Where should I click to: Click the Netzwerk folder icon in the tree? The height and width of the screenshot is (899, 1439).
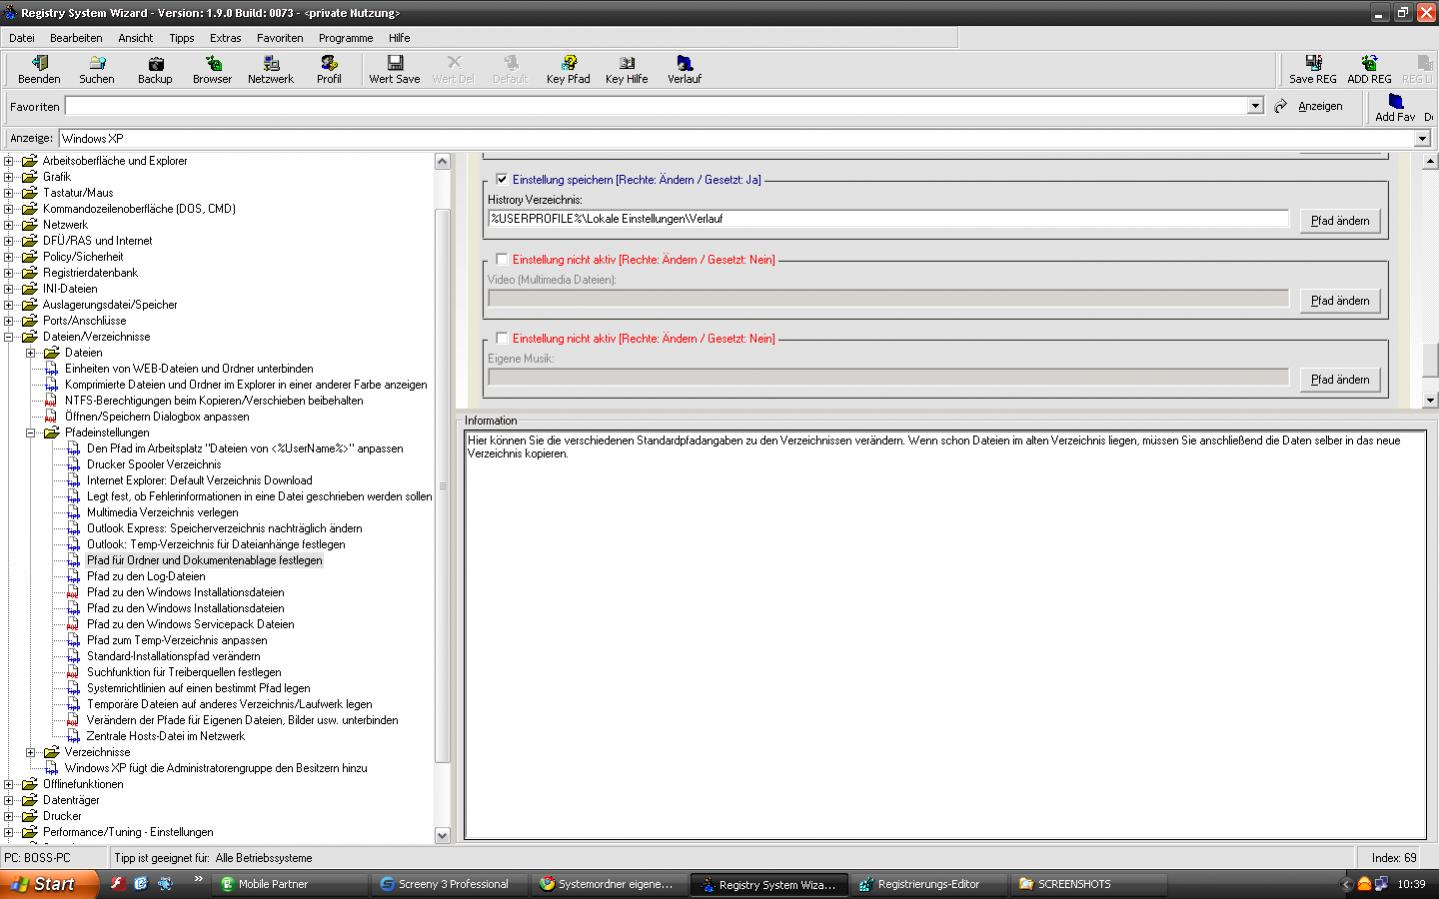point(30,225)
